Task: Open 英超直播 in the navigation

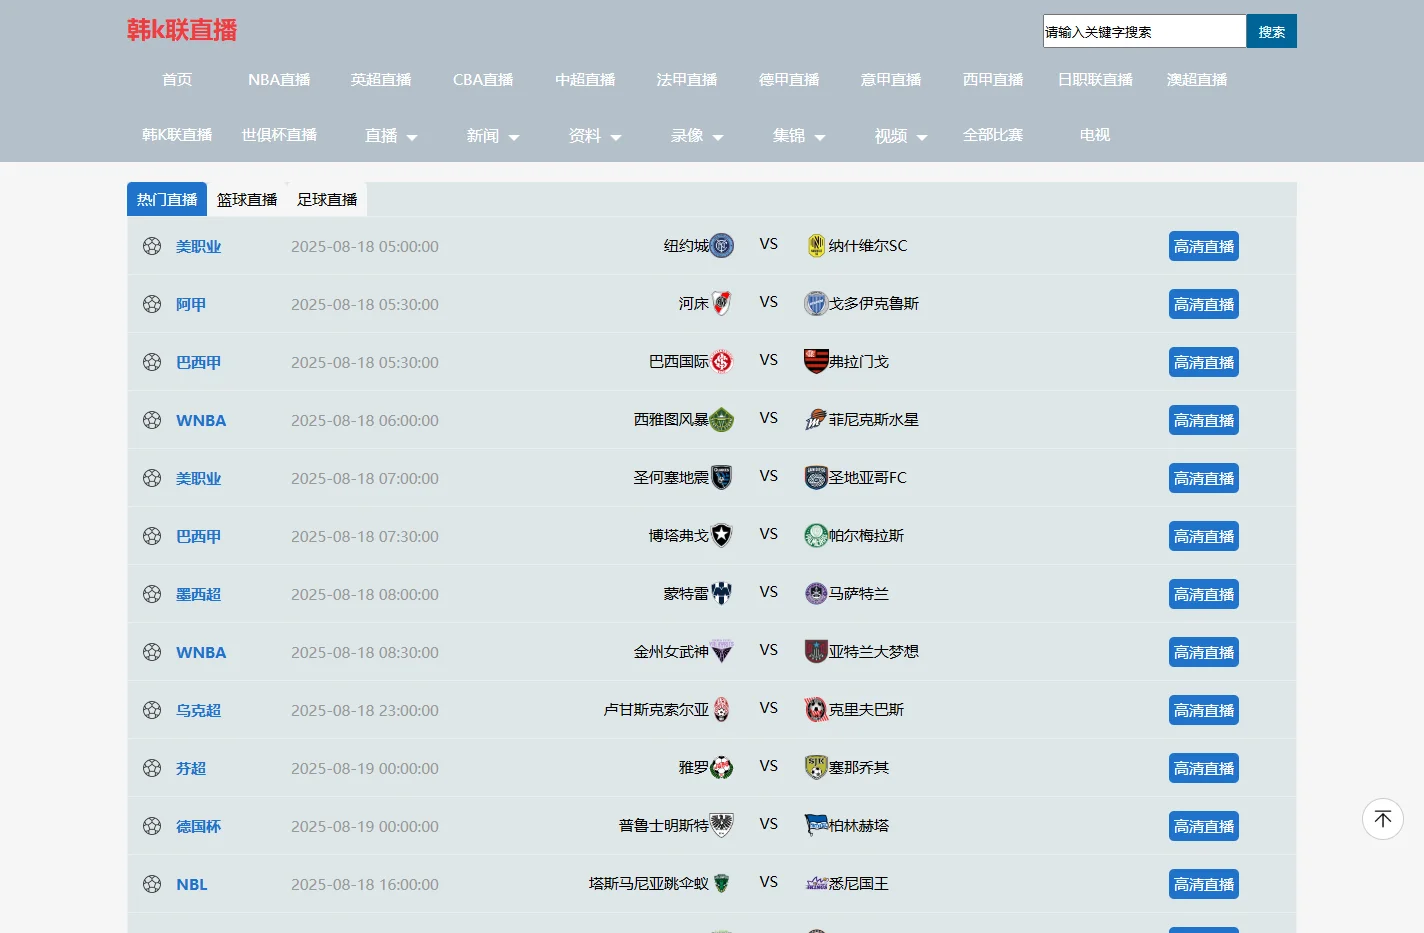Action: coord(381,80)
